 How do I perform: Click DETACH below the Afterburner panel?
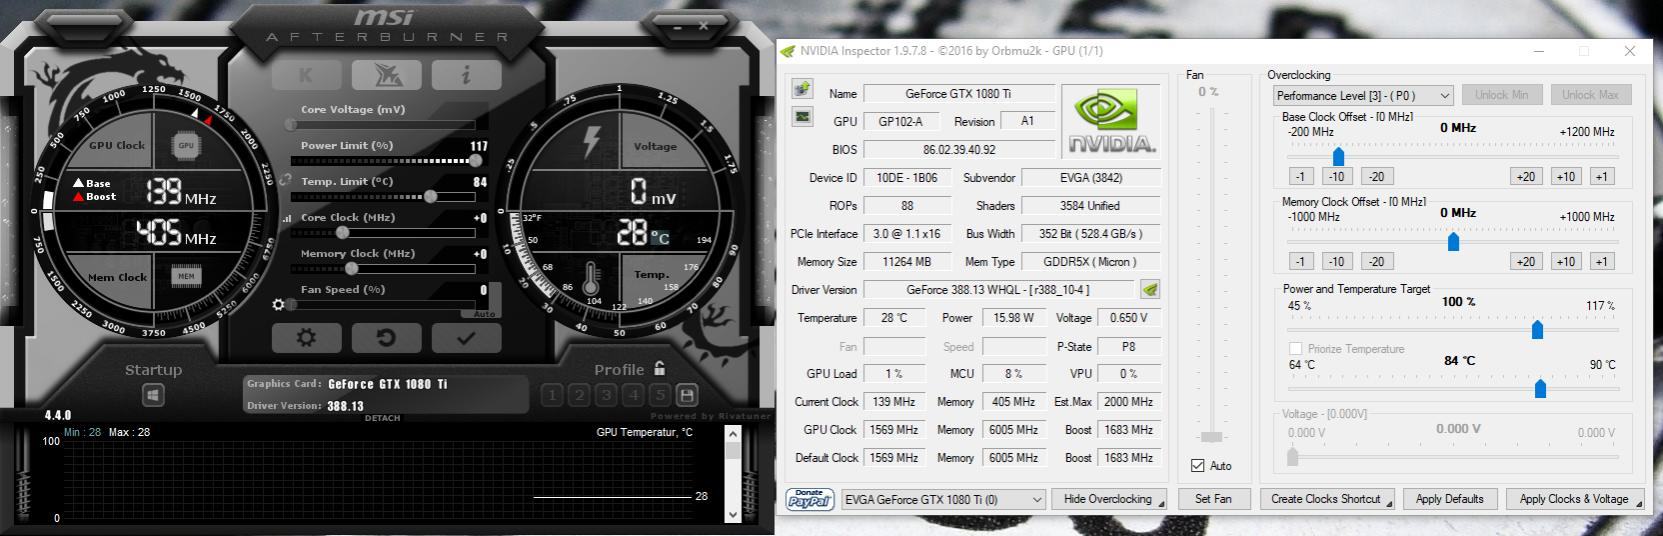382,418
